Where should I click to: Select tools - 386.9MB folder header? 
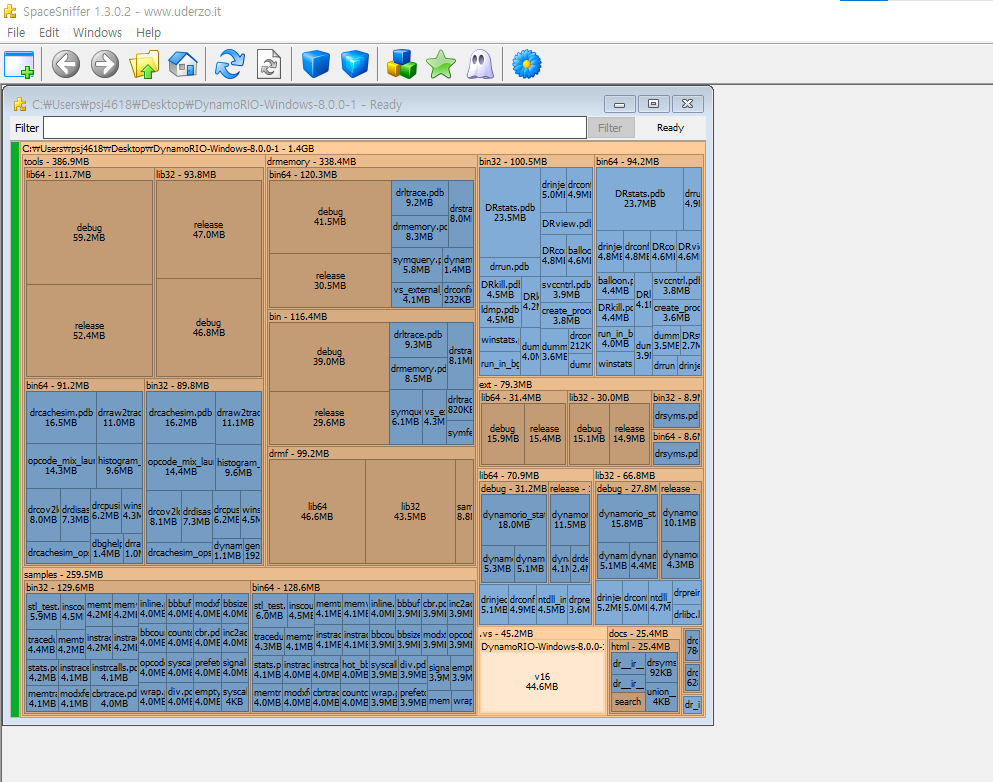click(143, 161)
